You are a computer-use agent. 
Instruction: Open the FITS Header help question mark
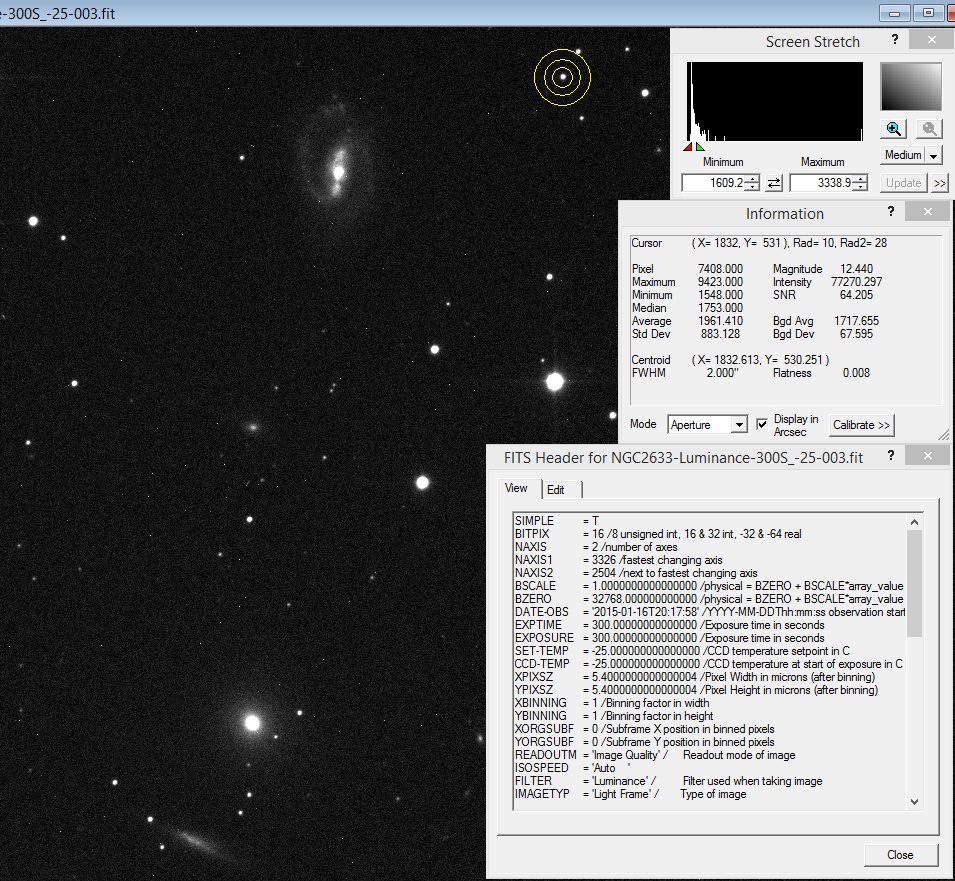tap(890, 455)
